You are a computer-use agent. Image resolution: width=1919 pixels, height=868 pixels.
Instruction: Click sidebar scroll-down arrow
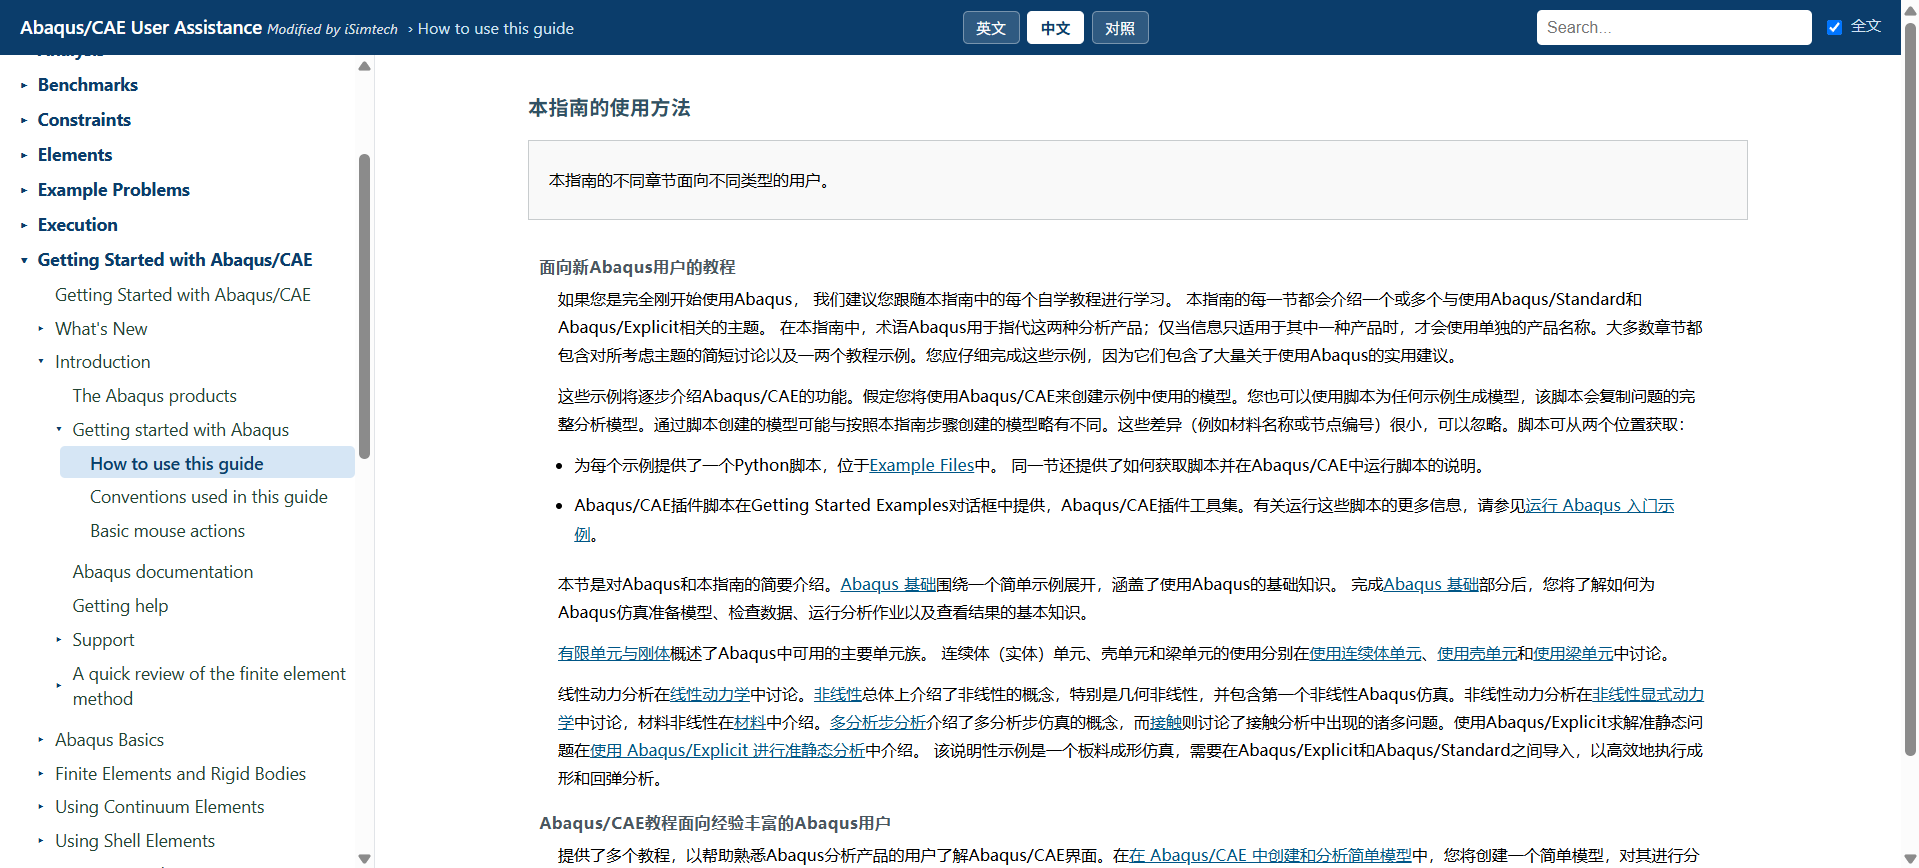tap(364, 858)
